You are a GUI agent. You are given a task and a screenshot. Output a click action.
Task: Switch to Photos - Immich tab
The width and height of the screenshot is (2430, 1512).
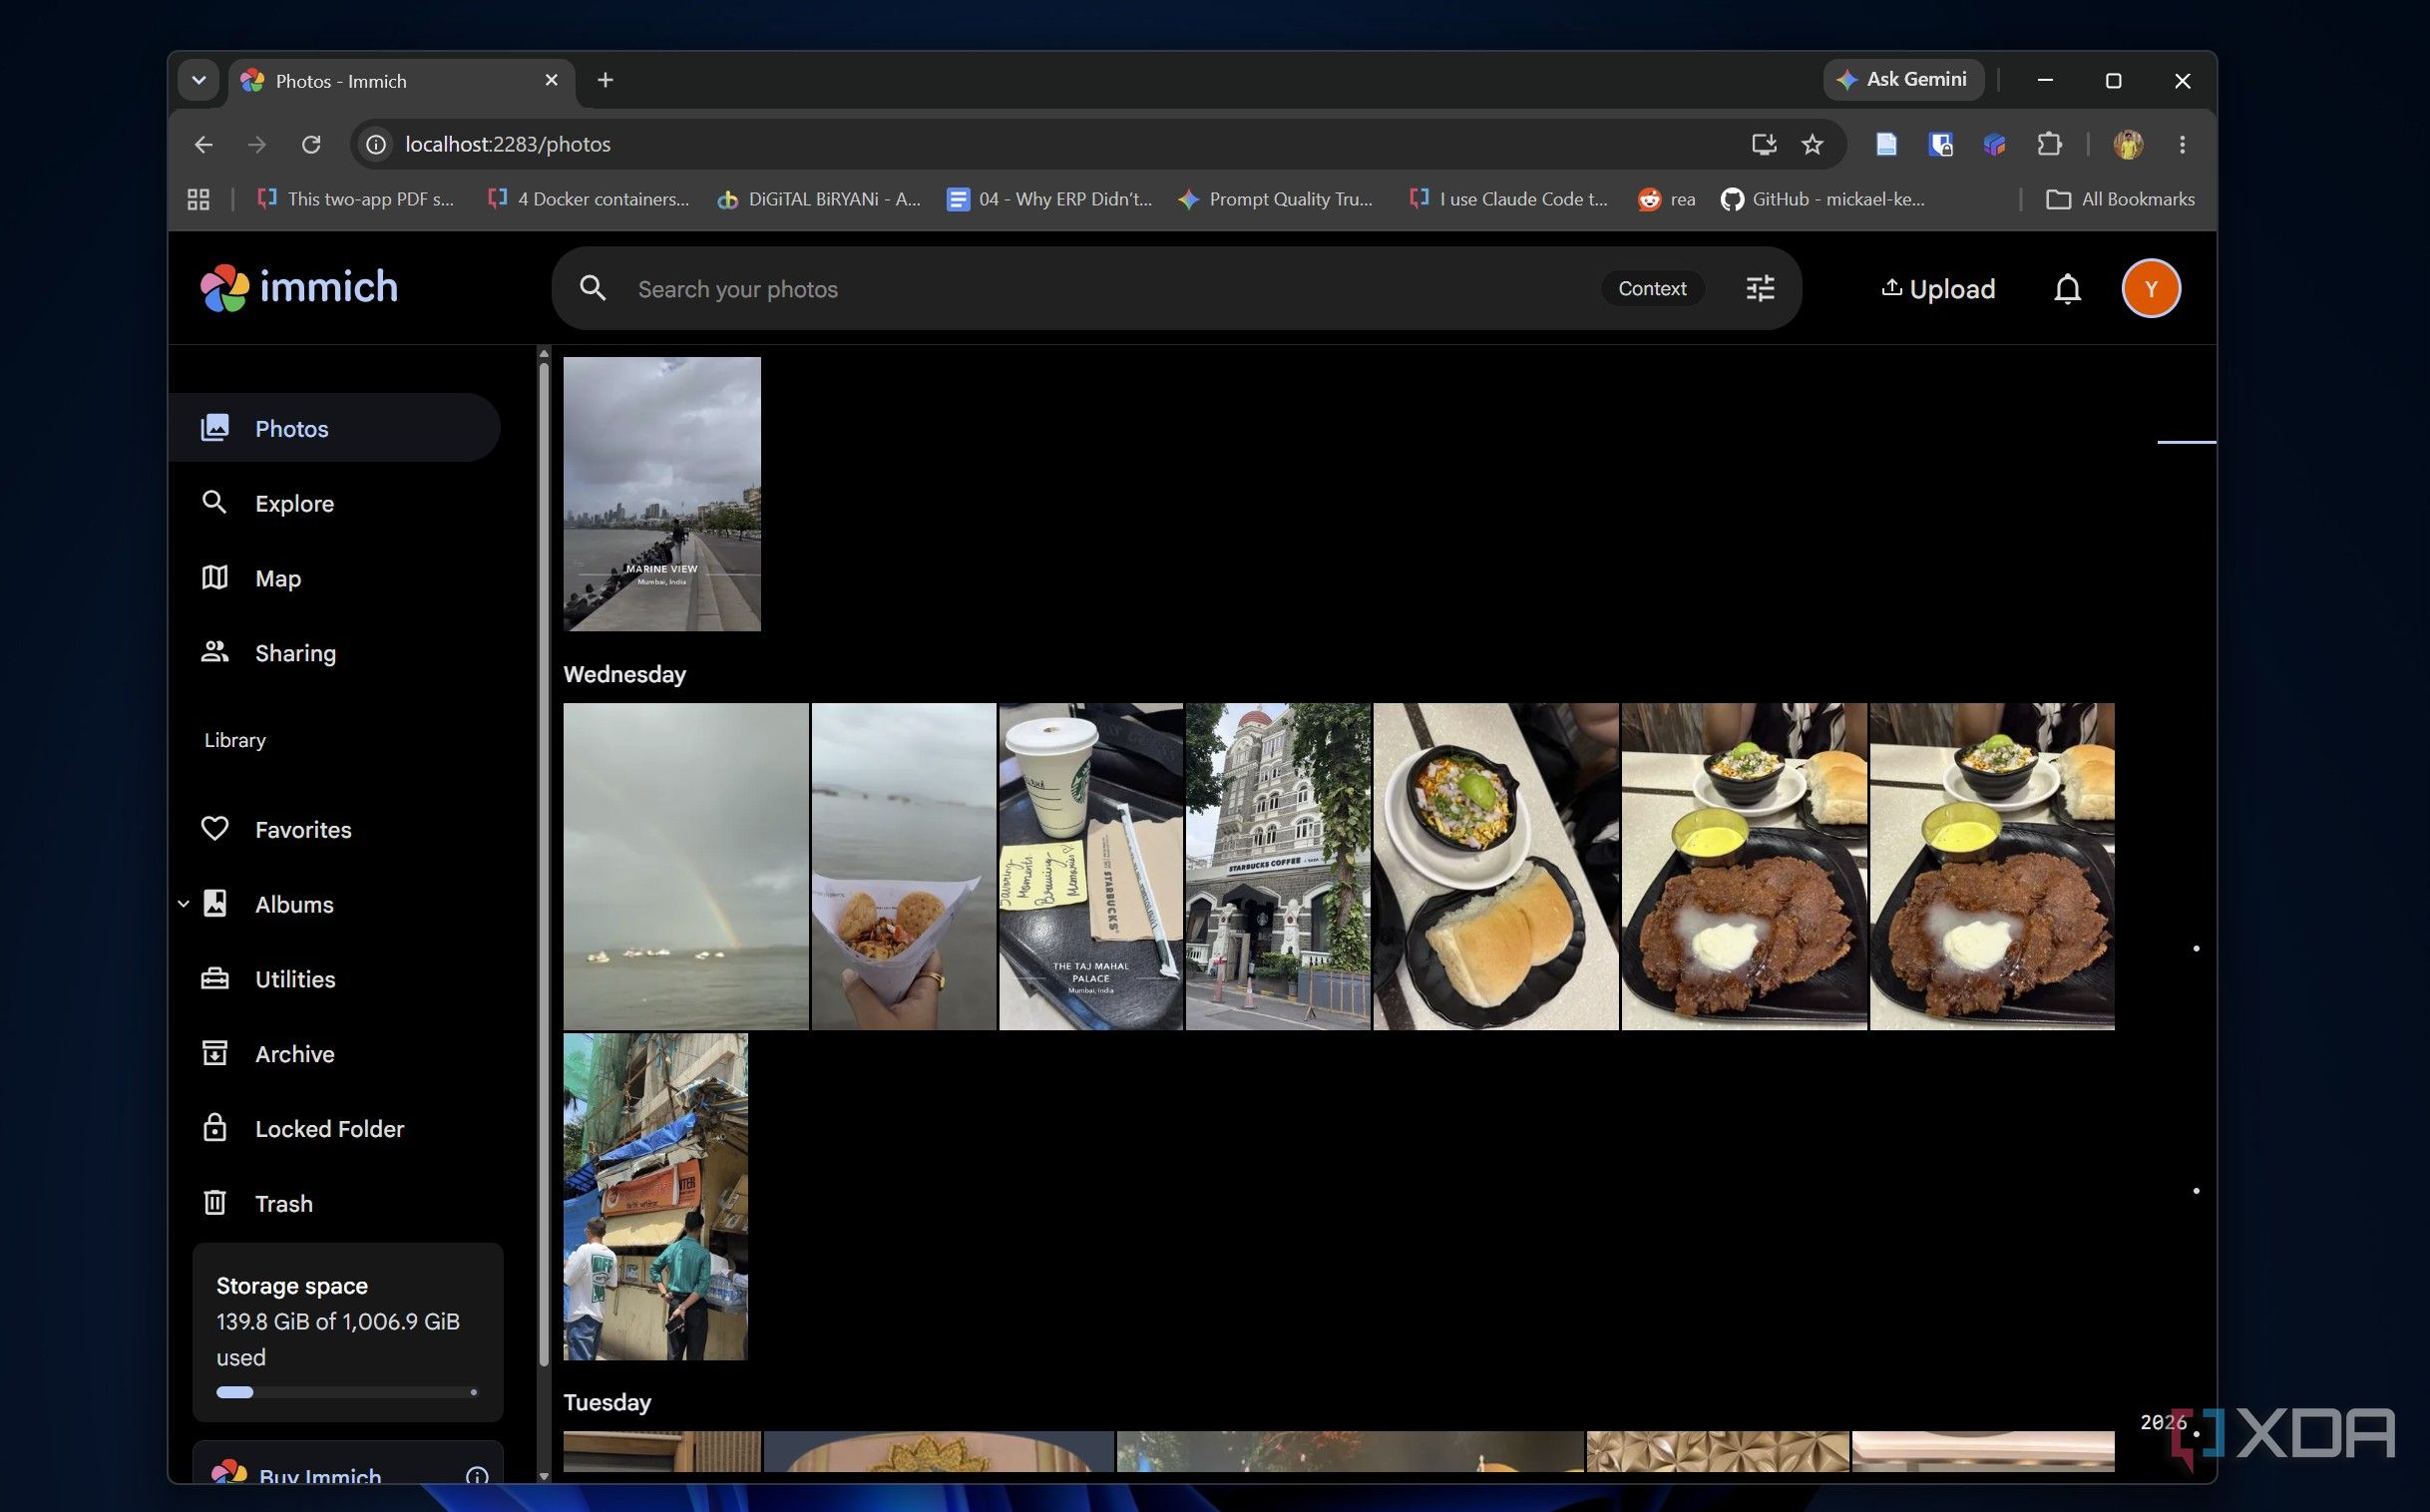click(400, 81)
